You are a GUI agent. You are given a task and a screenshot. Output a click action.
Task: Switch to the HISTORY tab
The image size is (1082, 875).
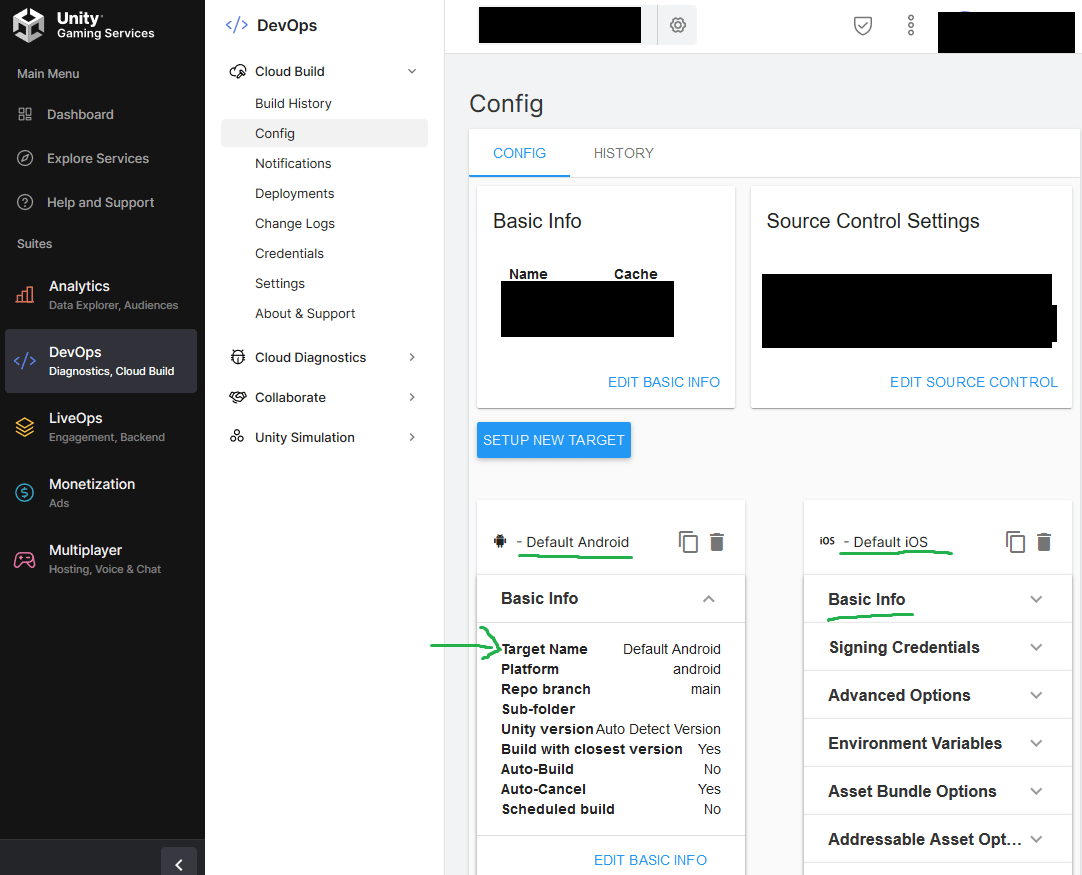click(623, 153)
